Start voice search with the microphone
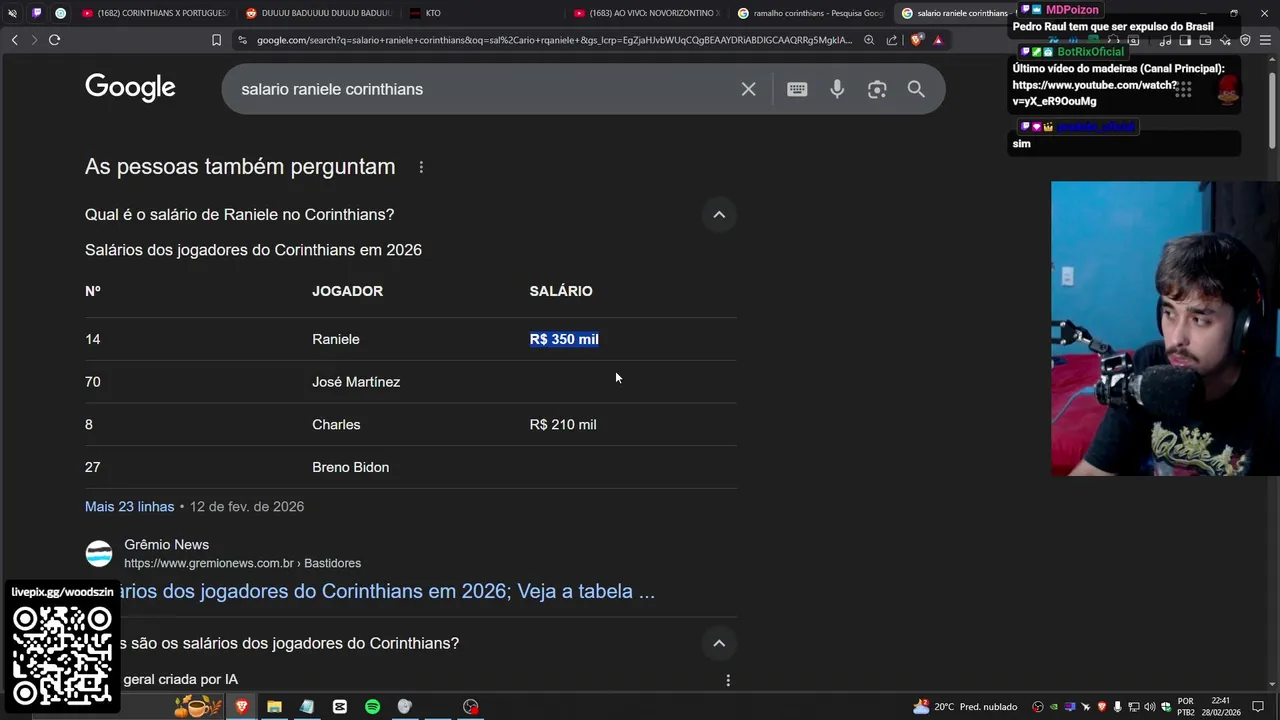1280x720 pixels. click(x=837, y=89)
